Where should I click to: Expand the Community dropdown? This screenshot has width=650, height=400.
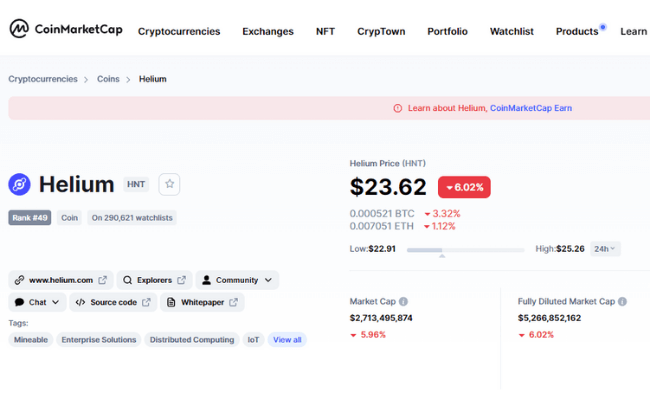point(237,280)
